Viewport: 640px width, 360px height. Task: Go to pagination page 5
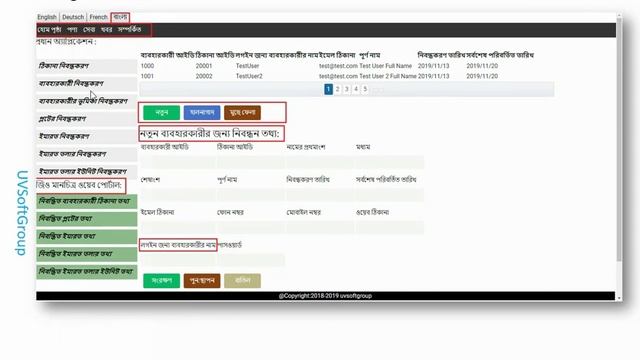(365, 89)
